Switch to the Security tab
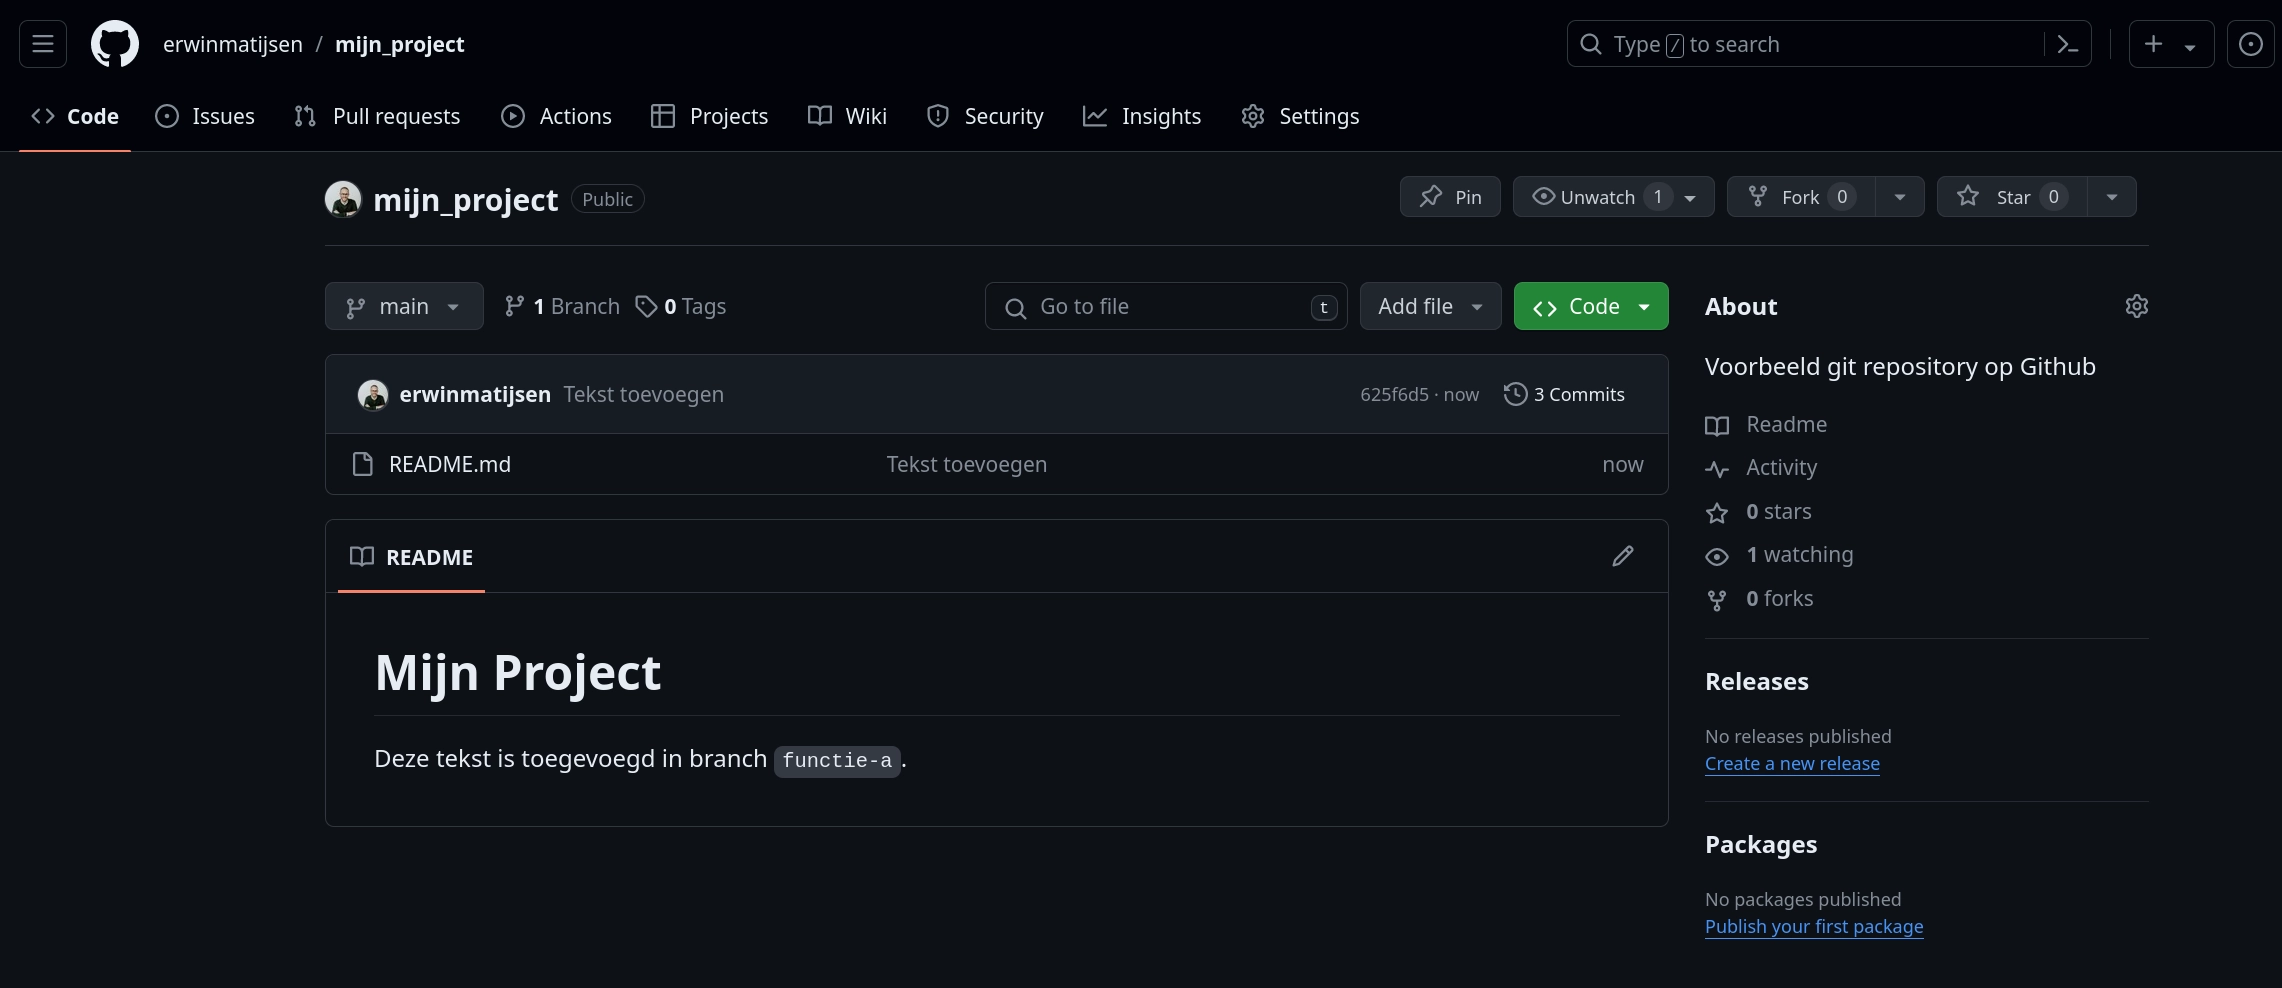2282x988 pixels. [x=985, y=116]
